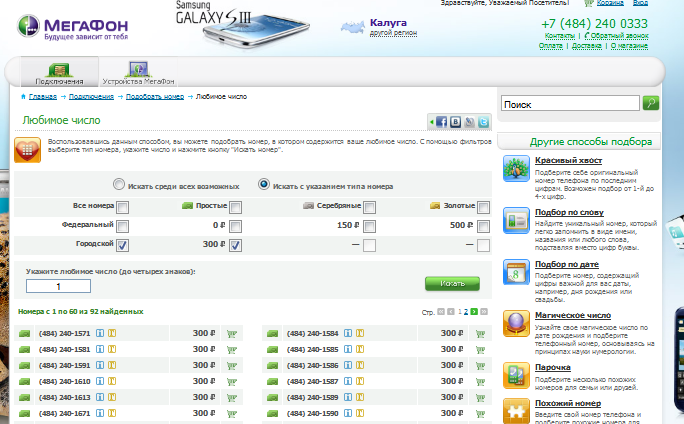
Task: Click the green search magnifier button
Action: 651,103
